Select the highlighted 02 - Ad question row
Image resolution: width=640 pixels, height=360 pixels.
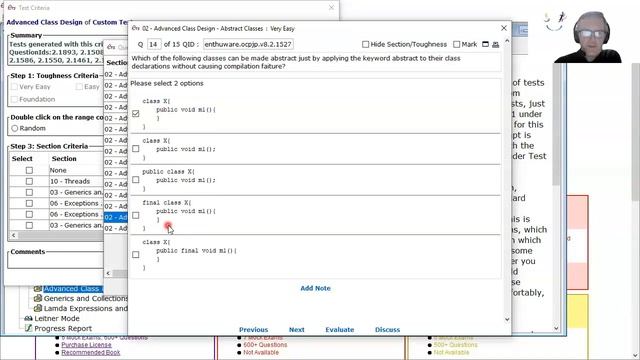(x=116, y=217)
